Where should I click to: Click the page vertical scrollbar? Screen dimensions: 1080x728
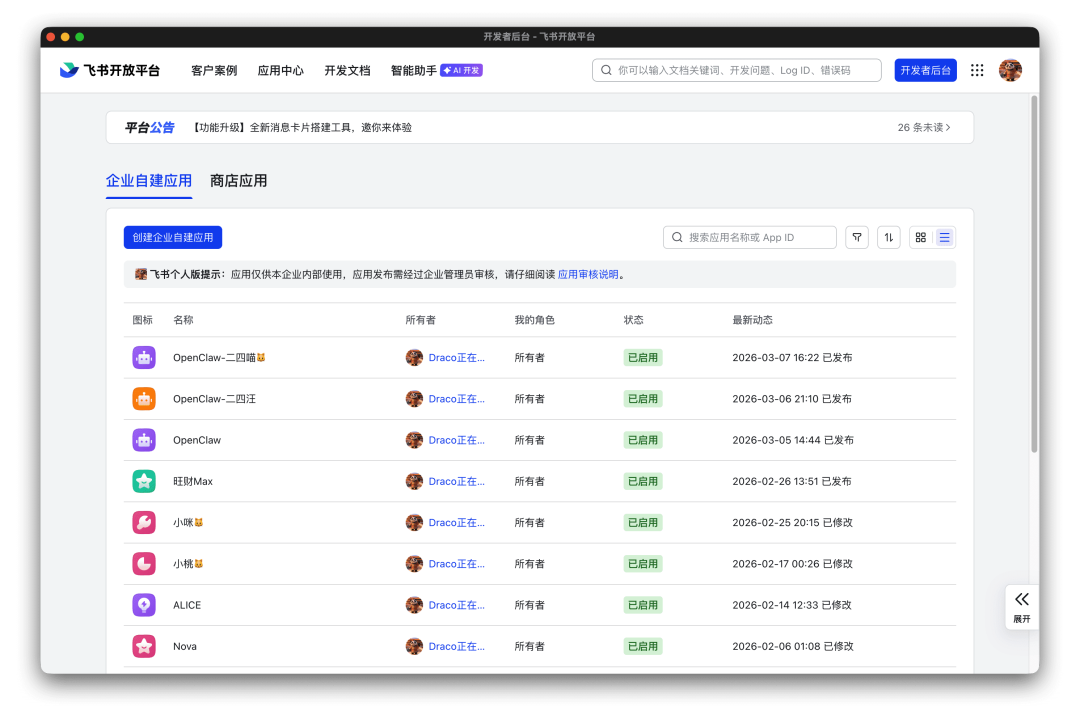tap(1034, 270)
